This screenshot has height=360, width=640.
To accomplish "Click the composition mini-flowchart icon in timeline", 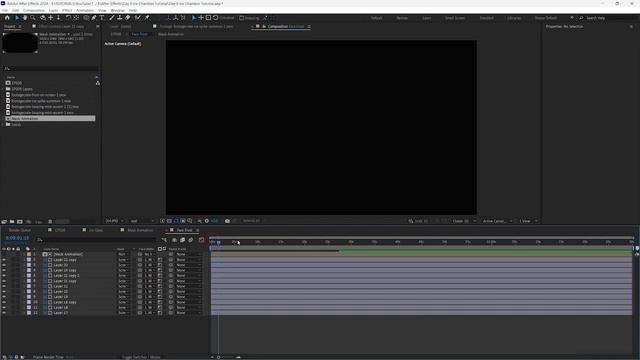I will tap(164, 240).
